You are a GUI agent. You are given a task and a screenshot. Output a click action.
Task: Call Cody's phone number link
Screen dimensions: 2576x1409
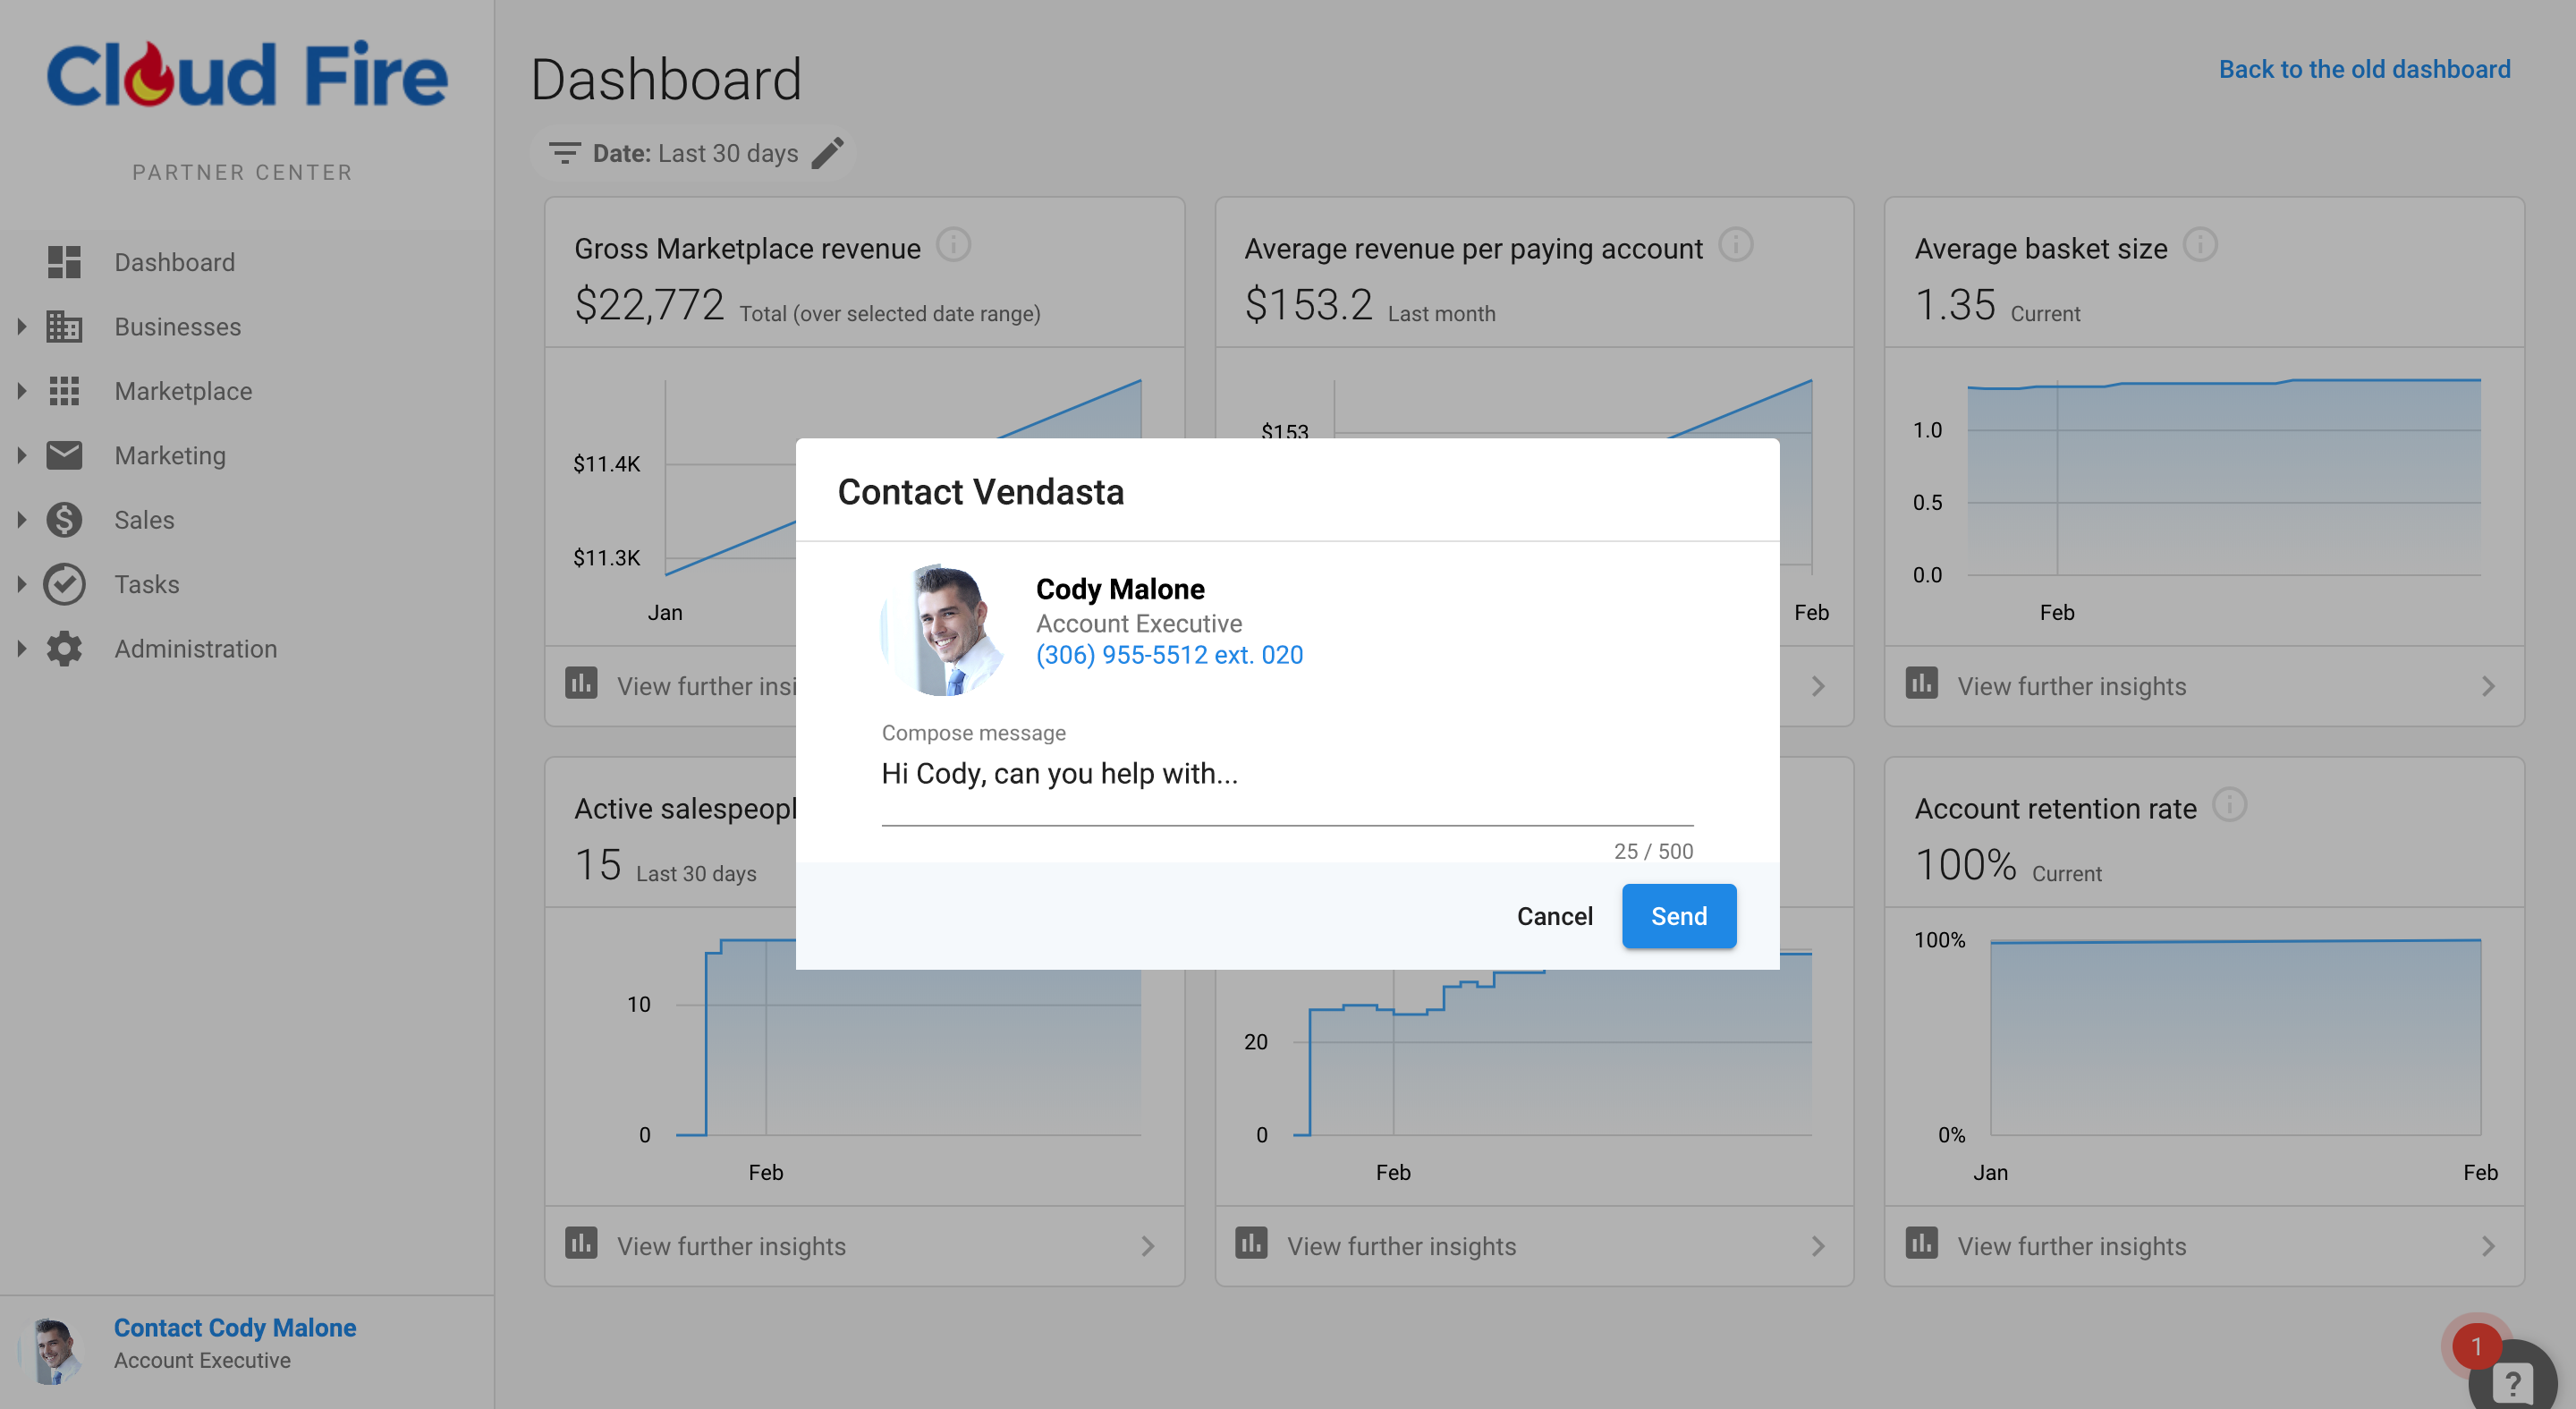[1169, 655]
